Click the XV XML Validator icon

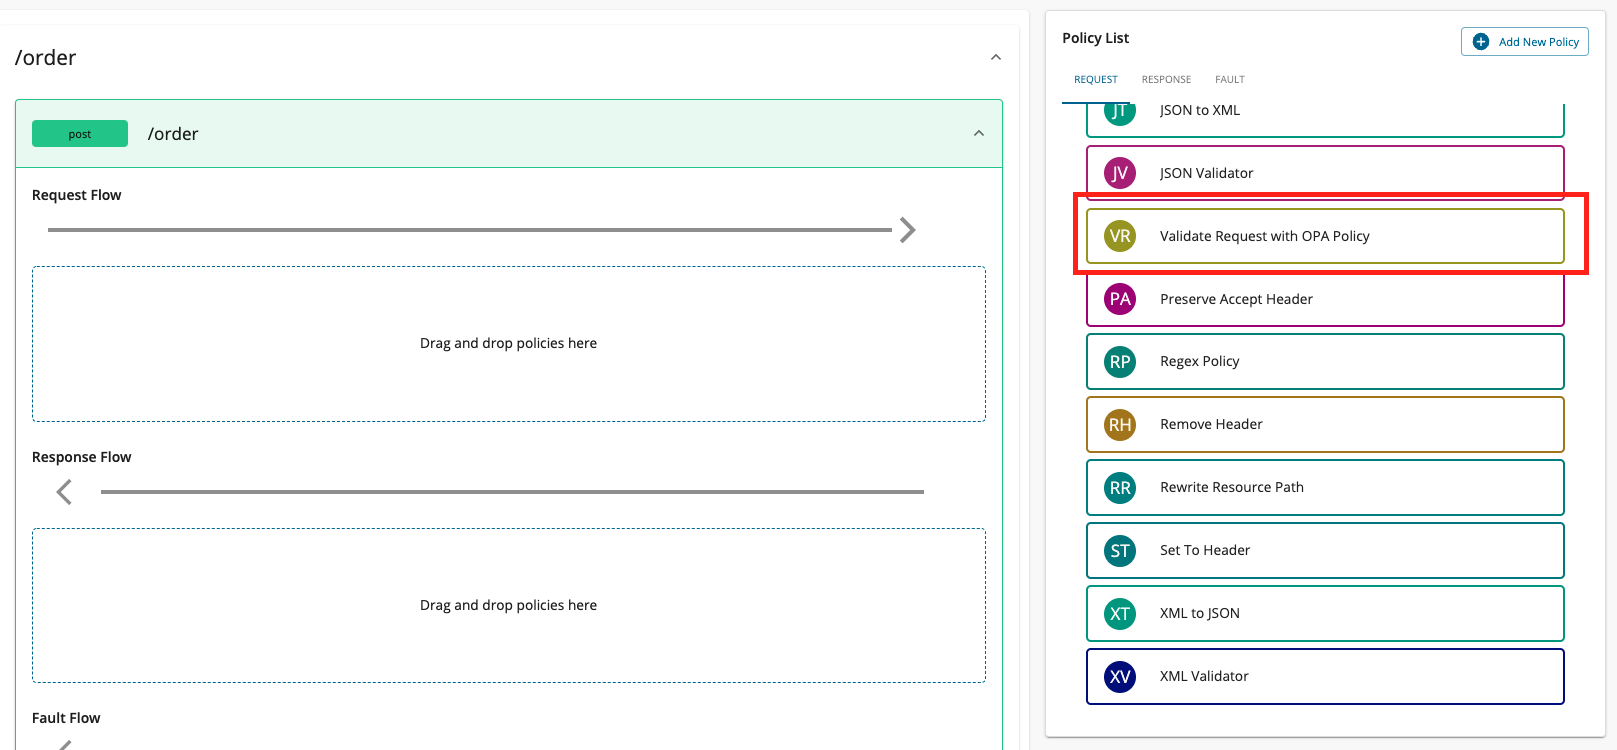(x=1120, y=677)
